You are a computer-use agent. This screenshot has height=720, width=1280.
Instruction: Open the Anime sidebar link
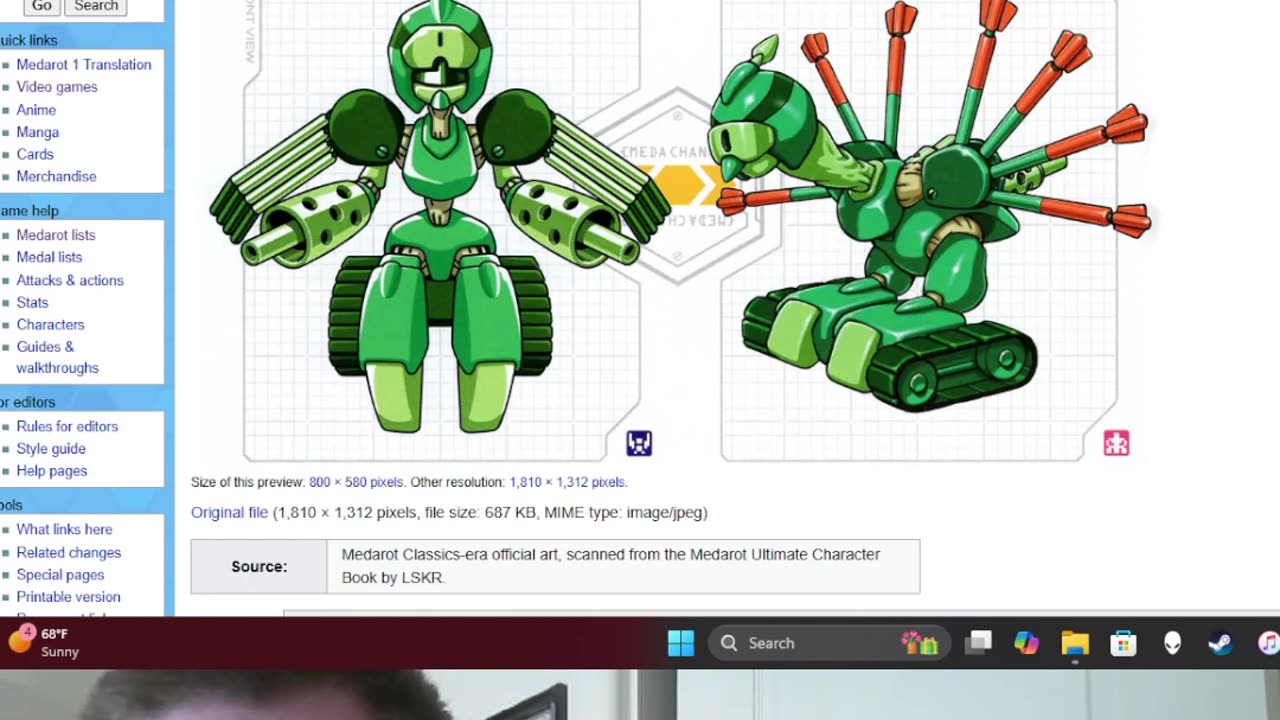pyautogui.click(x=36, y=110)
